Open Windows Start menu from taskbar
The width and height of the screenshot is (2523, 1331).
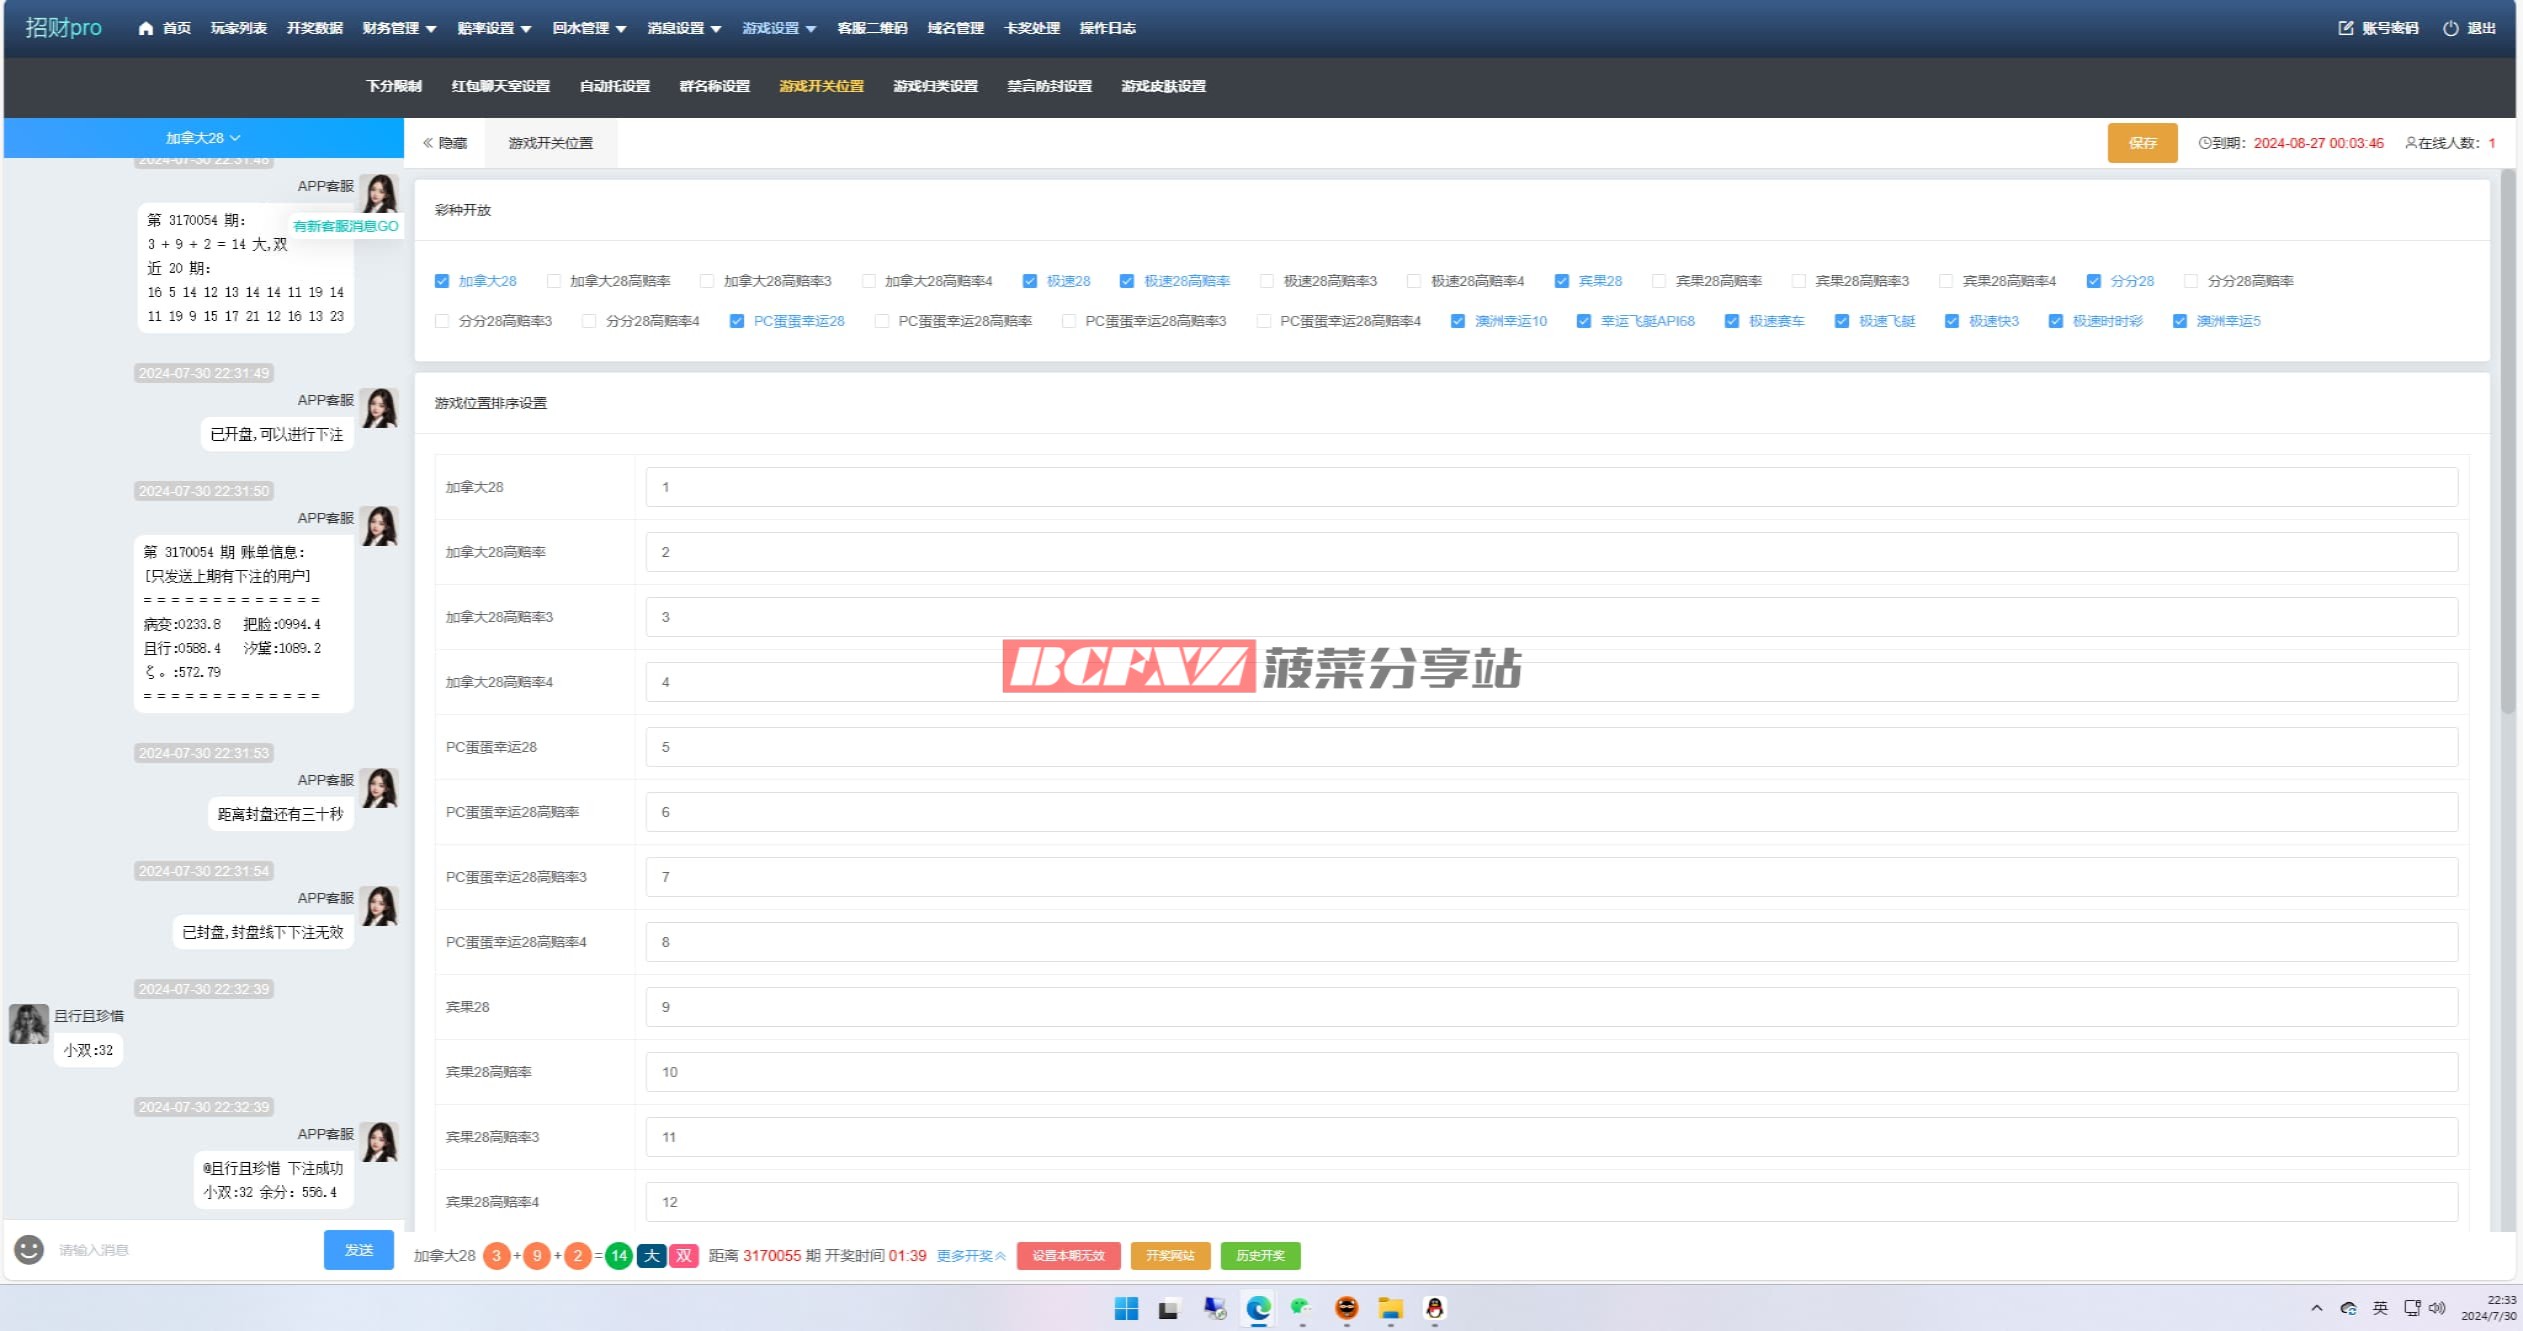click(x=1126, y=1308)
